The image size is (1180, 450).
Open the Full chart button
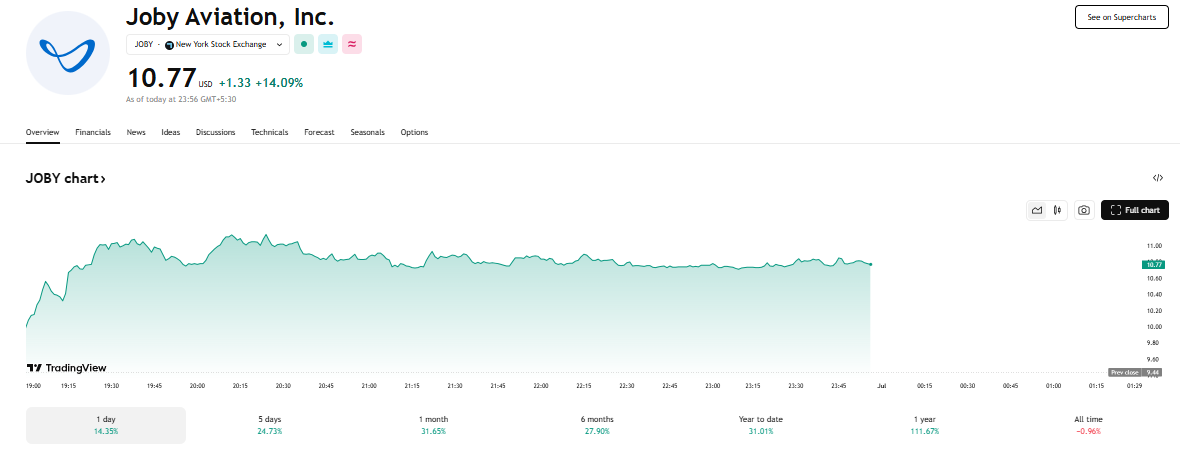(x=1135, y=211)
